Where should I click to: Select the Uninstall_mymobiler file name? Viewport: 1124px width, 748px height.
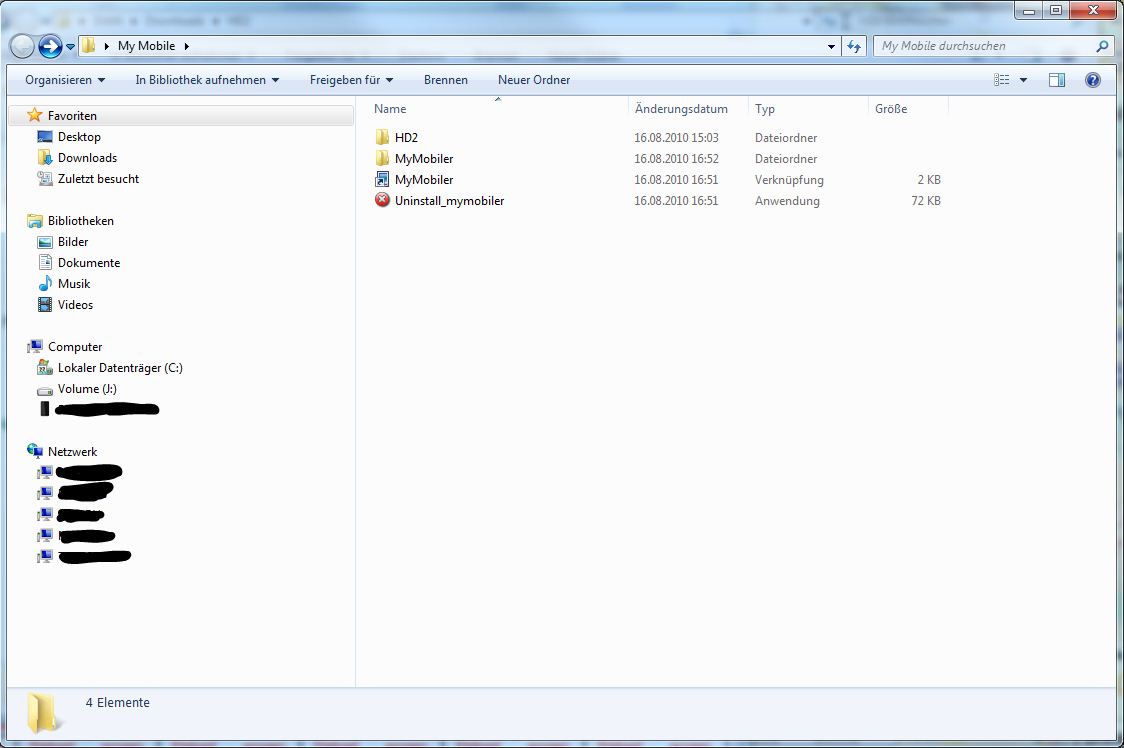click(x=449, y=201)
